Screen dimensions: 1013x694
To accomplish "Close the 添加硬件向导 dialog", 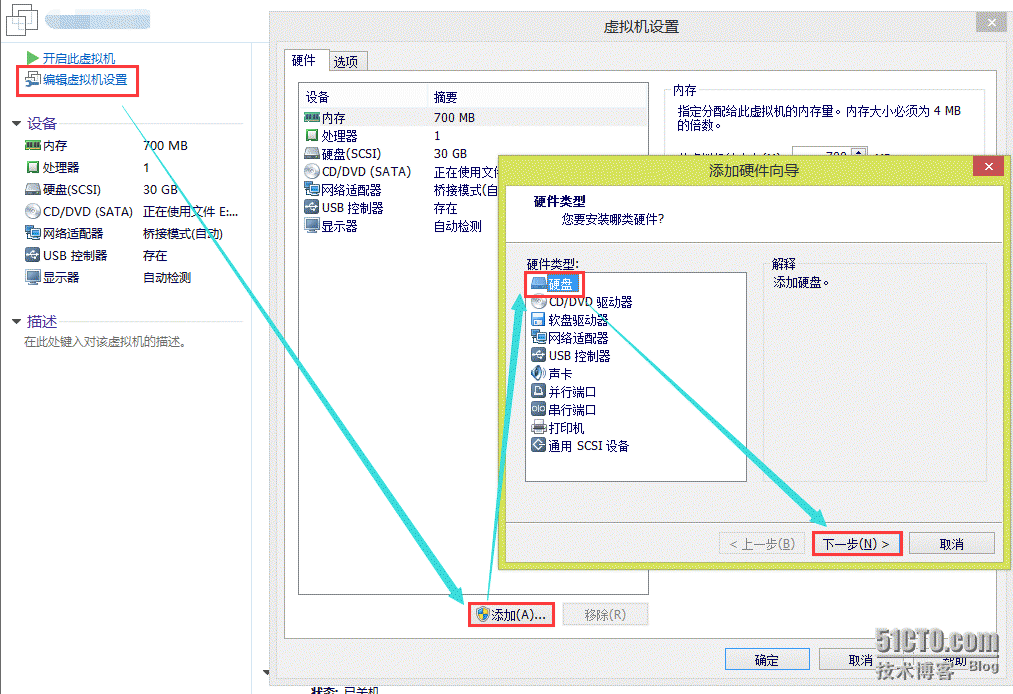I will click(988, 167).
